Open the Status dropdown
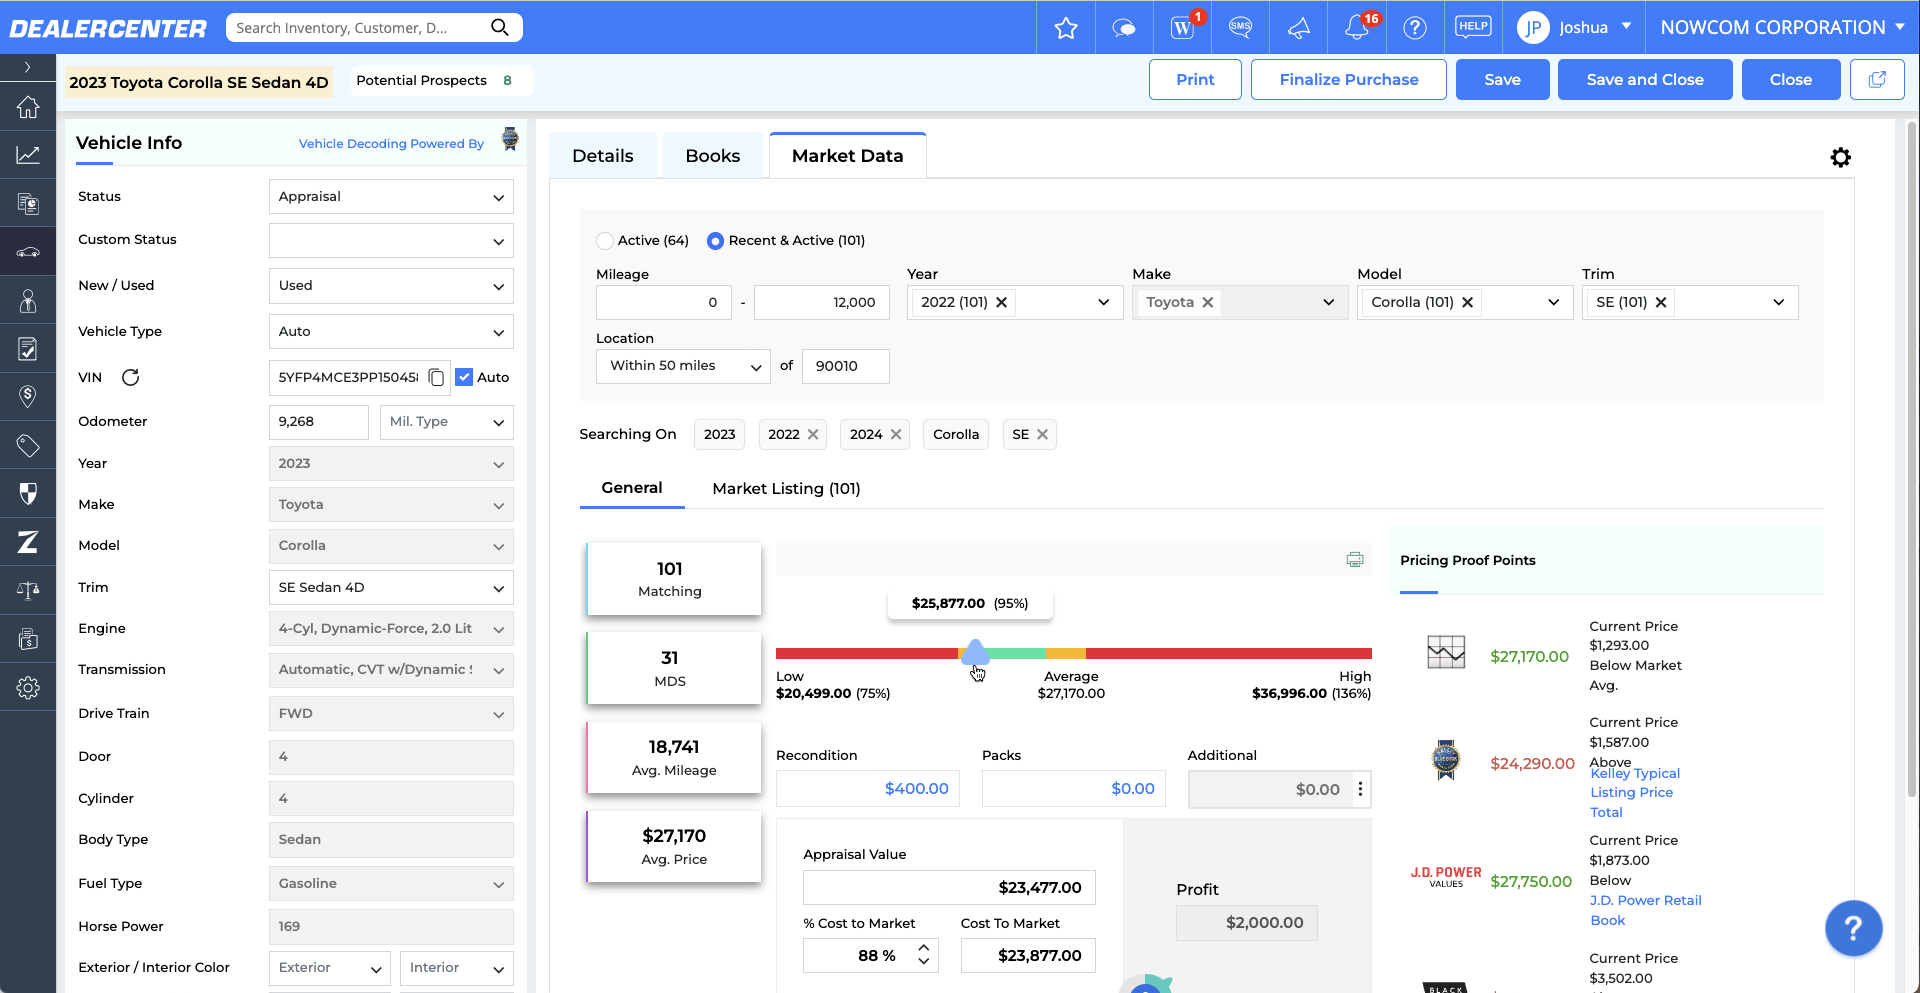Image resolution: width=1920 pixels, height=993 pixels. tap(391, 197)
